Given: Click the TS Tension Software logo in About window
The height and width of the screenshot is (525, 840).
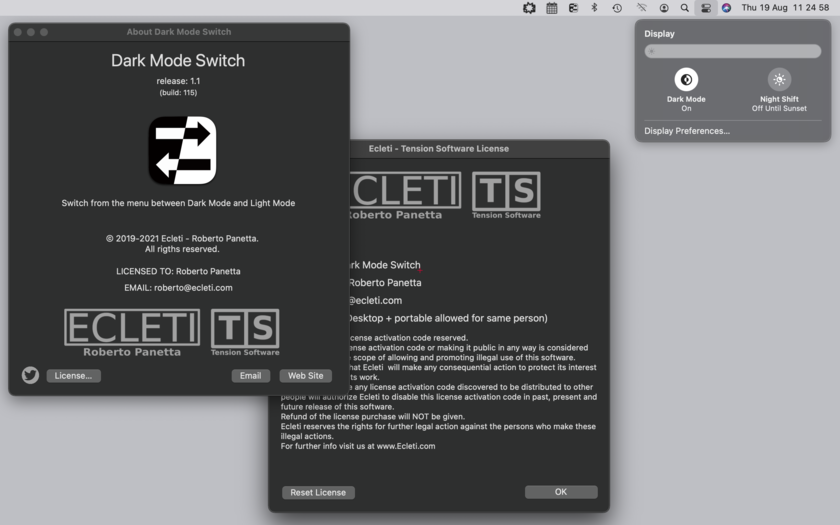Looking at the screenshot, I should (245, 333).
